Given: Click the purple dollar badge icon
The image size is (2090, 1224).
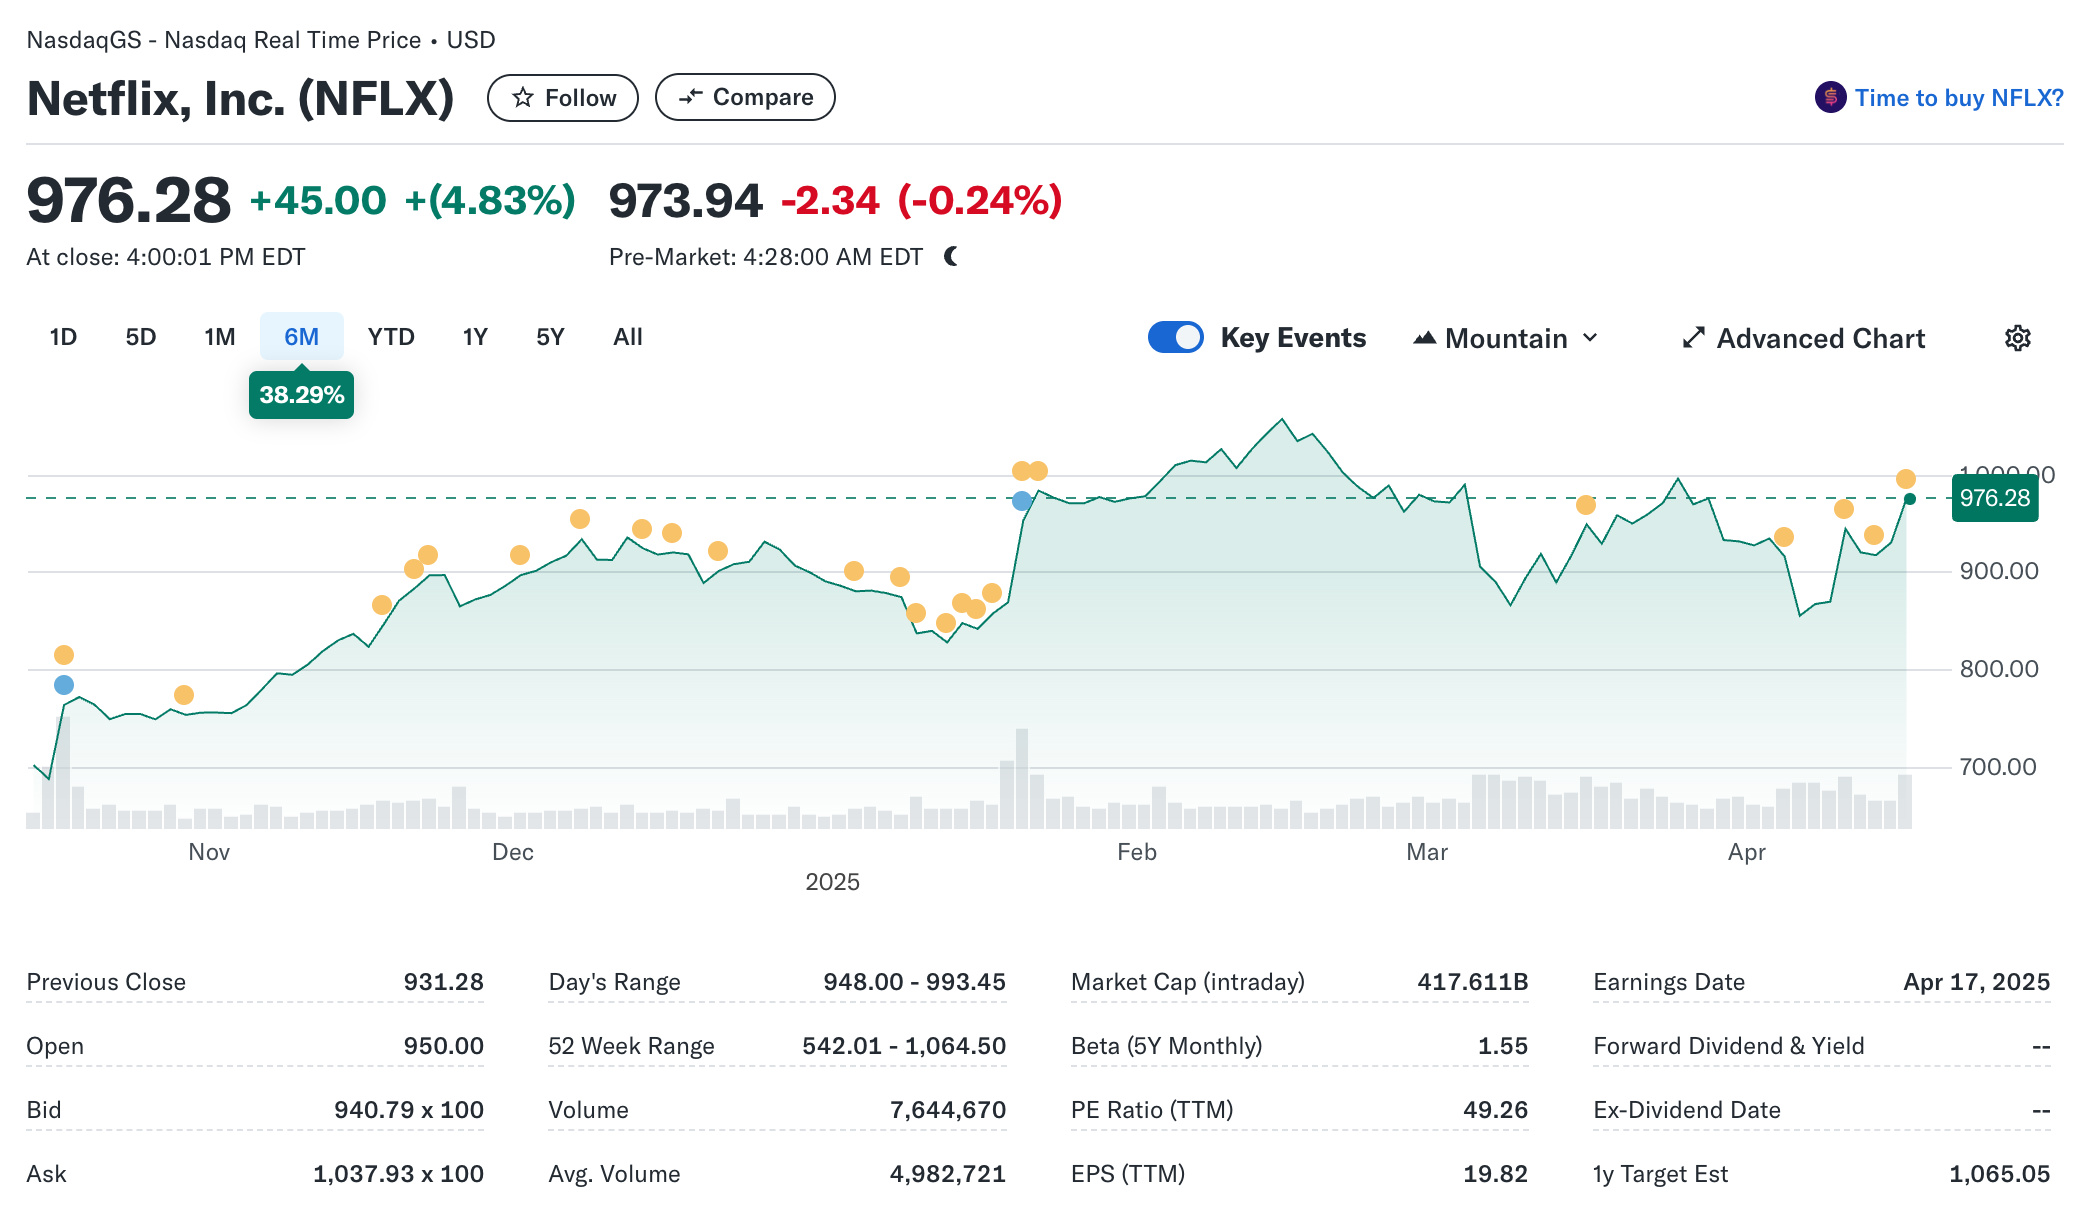Looking at the screenshot, I should click(x=1830, y=98).
